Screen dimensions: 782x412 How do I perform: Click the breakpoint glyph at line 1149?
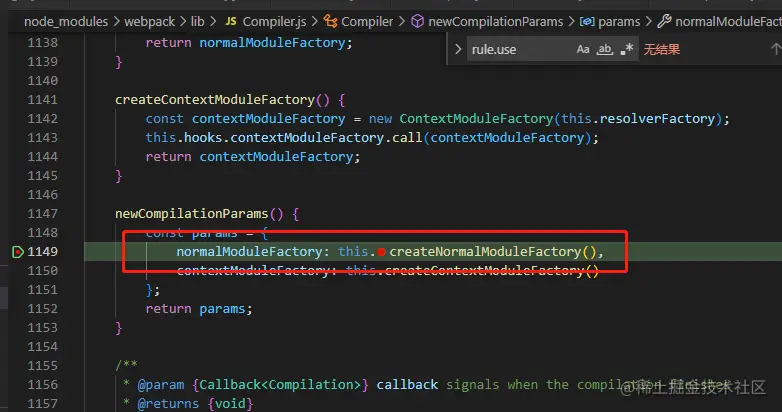17,252
